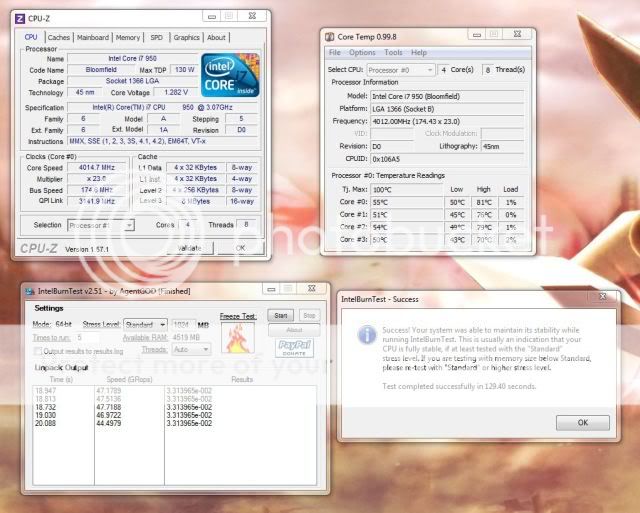Click the PayPal Donate logo
This screenshot has height=513, width=640.
click(294, 348)
